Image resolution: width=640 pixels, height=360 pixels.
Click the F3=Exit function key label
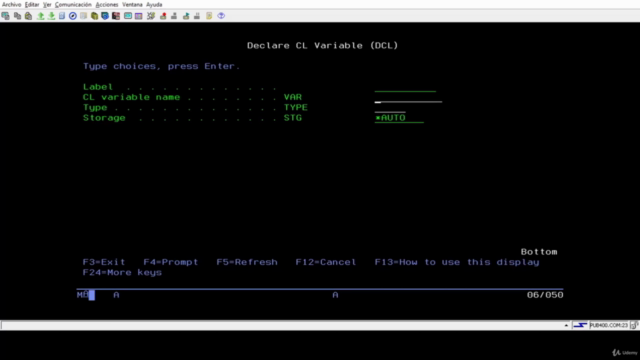tap(104, 262)
